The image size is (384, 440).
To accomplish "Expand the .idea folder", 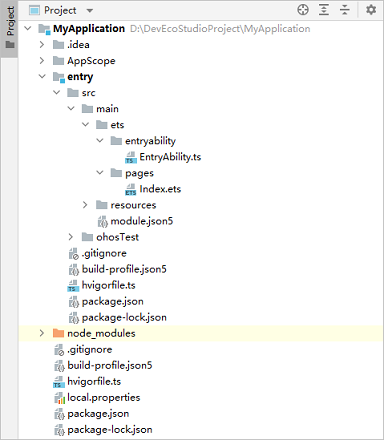I will coord(42,45).
